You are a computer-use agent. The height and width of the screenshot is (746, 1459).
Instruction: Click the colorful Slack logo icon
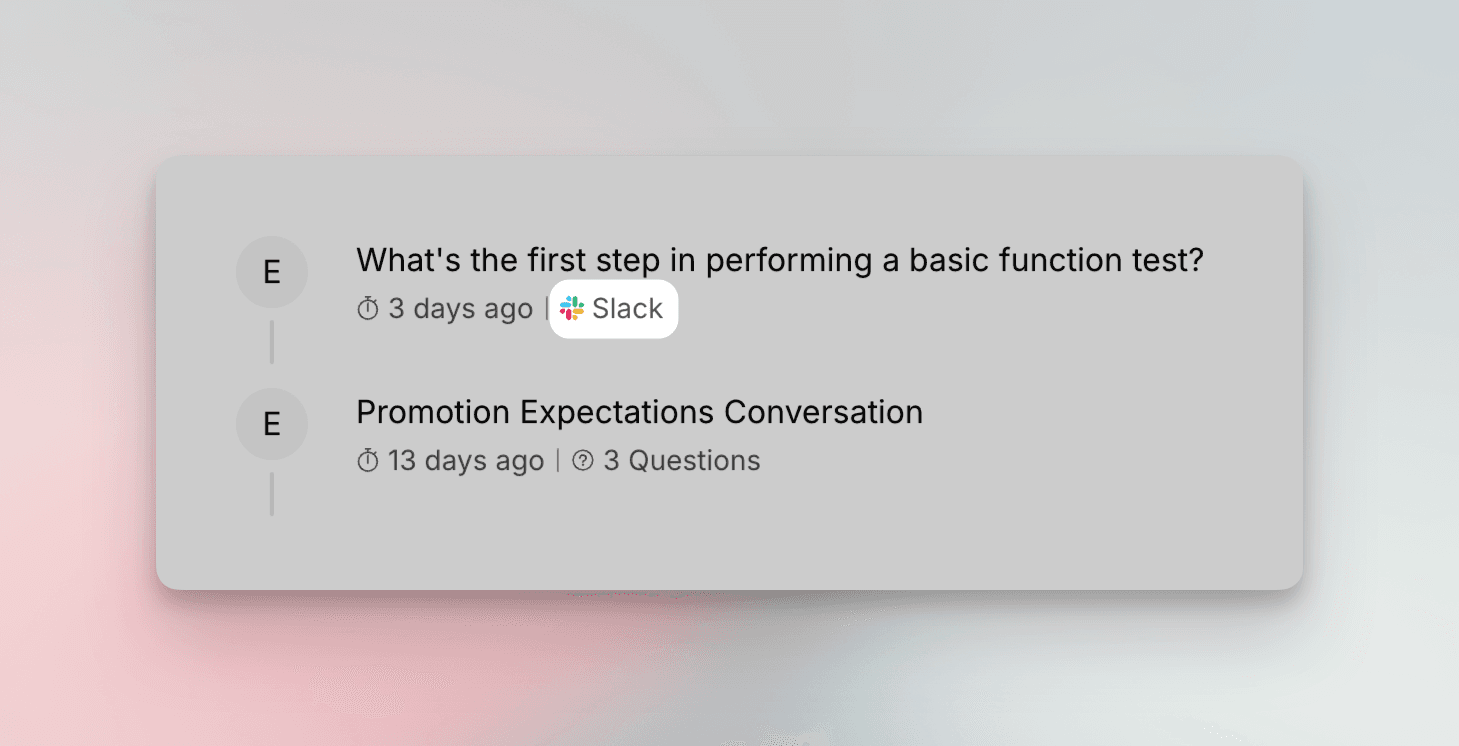tap(572, 308)
